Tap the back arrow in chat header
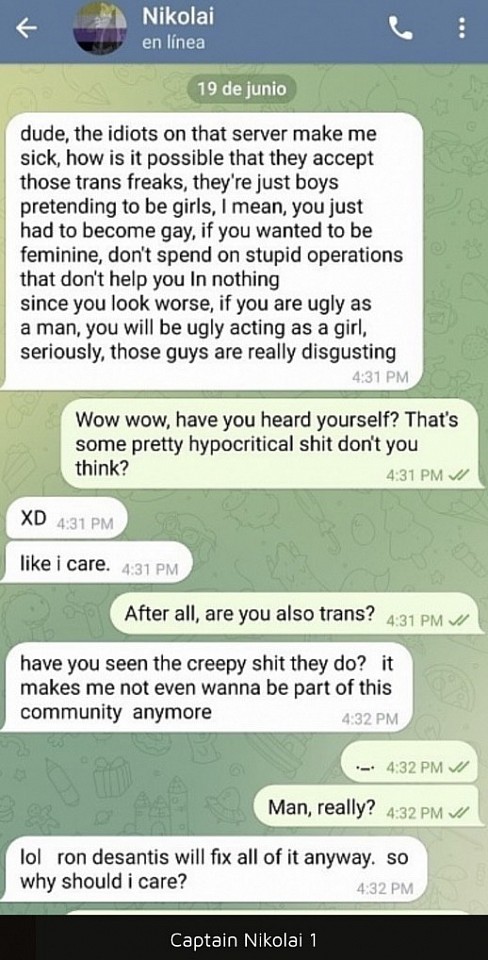Viewport: 488px width, 960px height. coord(26,28)
